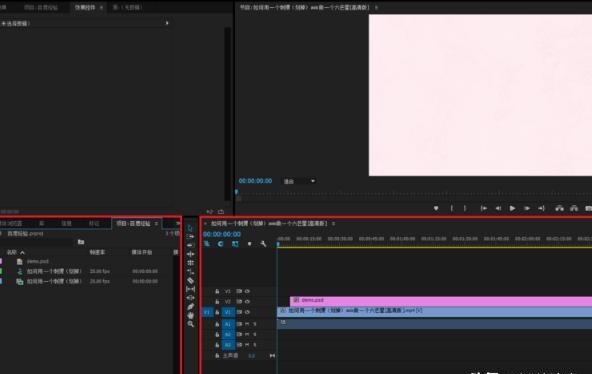Viewport: 592px width, 374px height.
Task: Click the master track end-arrow icon
Action: click(x=272, y=356)
